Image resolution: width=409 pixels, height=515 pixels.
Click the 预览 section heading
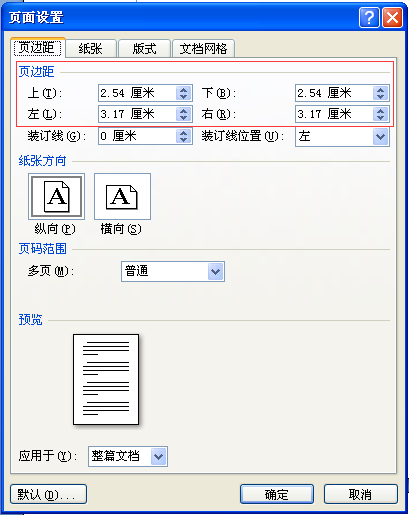click(x=31, y=320)
